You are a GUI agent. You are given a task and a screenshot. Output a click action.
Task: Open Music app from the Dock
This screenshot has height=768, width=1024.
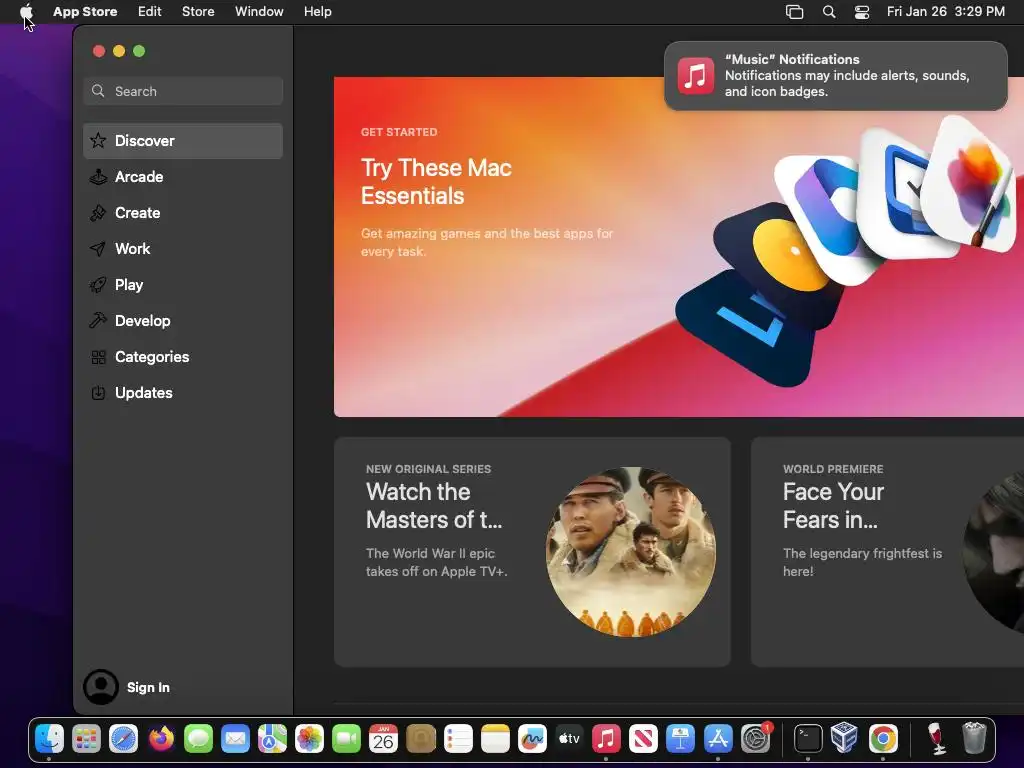tap(606, 739)
